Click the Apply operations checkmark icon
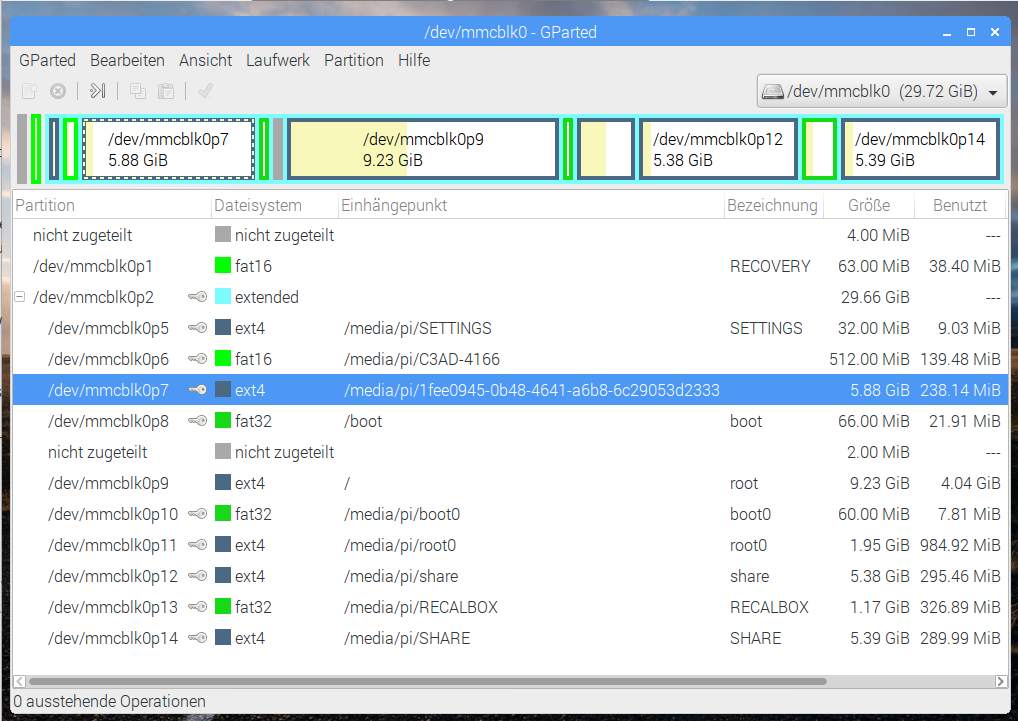 205,91
